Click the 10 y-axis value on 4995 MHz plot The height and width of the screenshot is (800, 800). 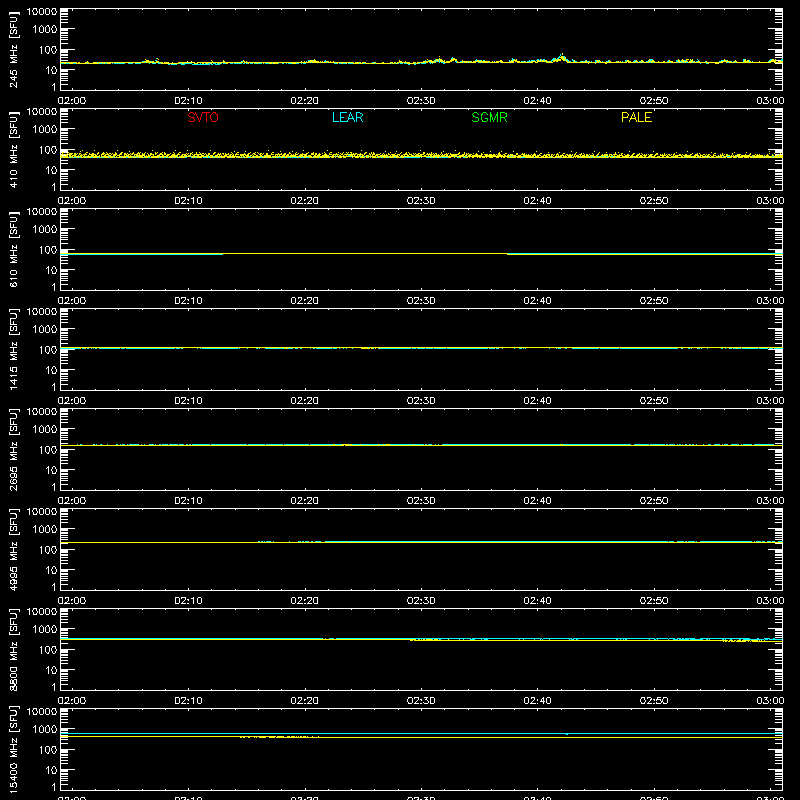52,570
